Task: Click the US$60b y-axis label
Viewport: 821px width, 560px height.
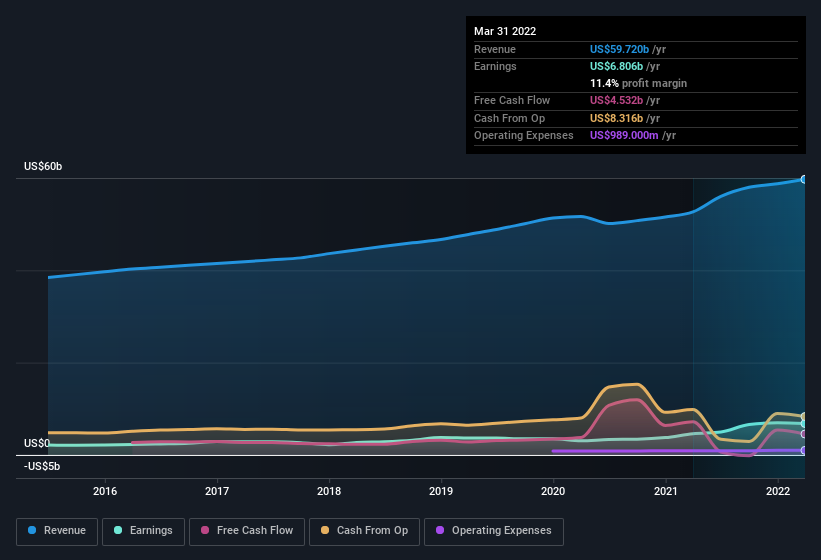Action: [x=43, y=166]
